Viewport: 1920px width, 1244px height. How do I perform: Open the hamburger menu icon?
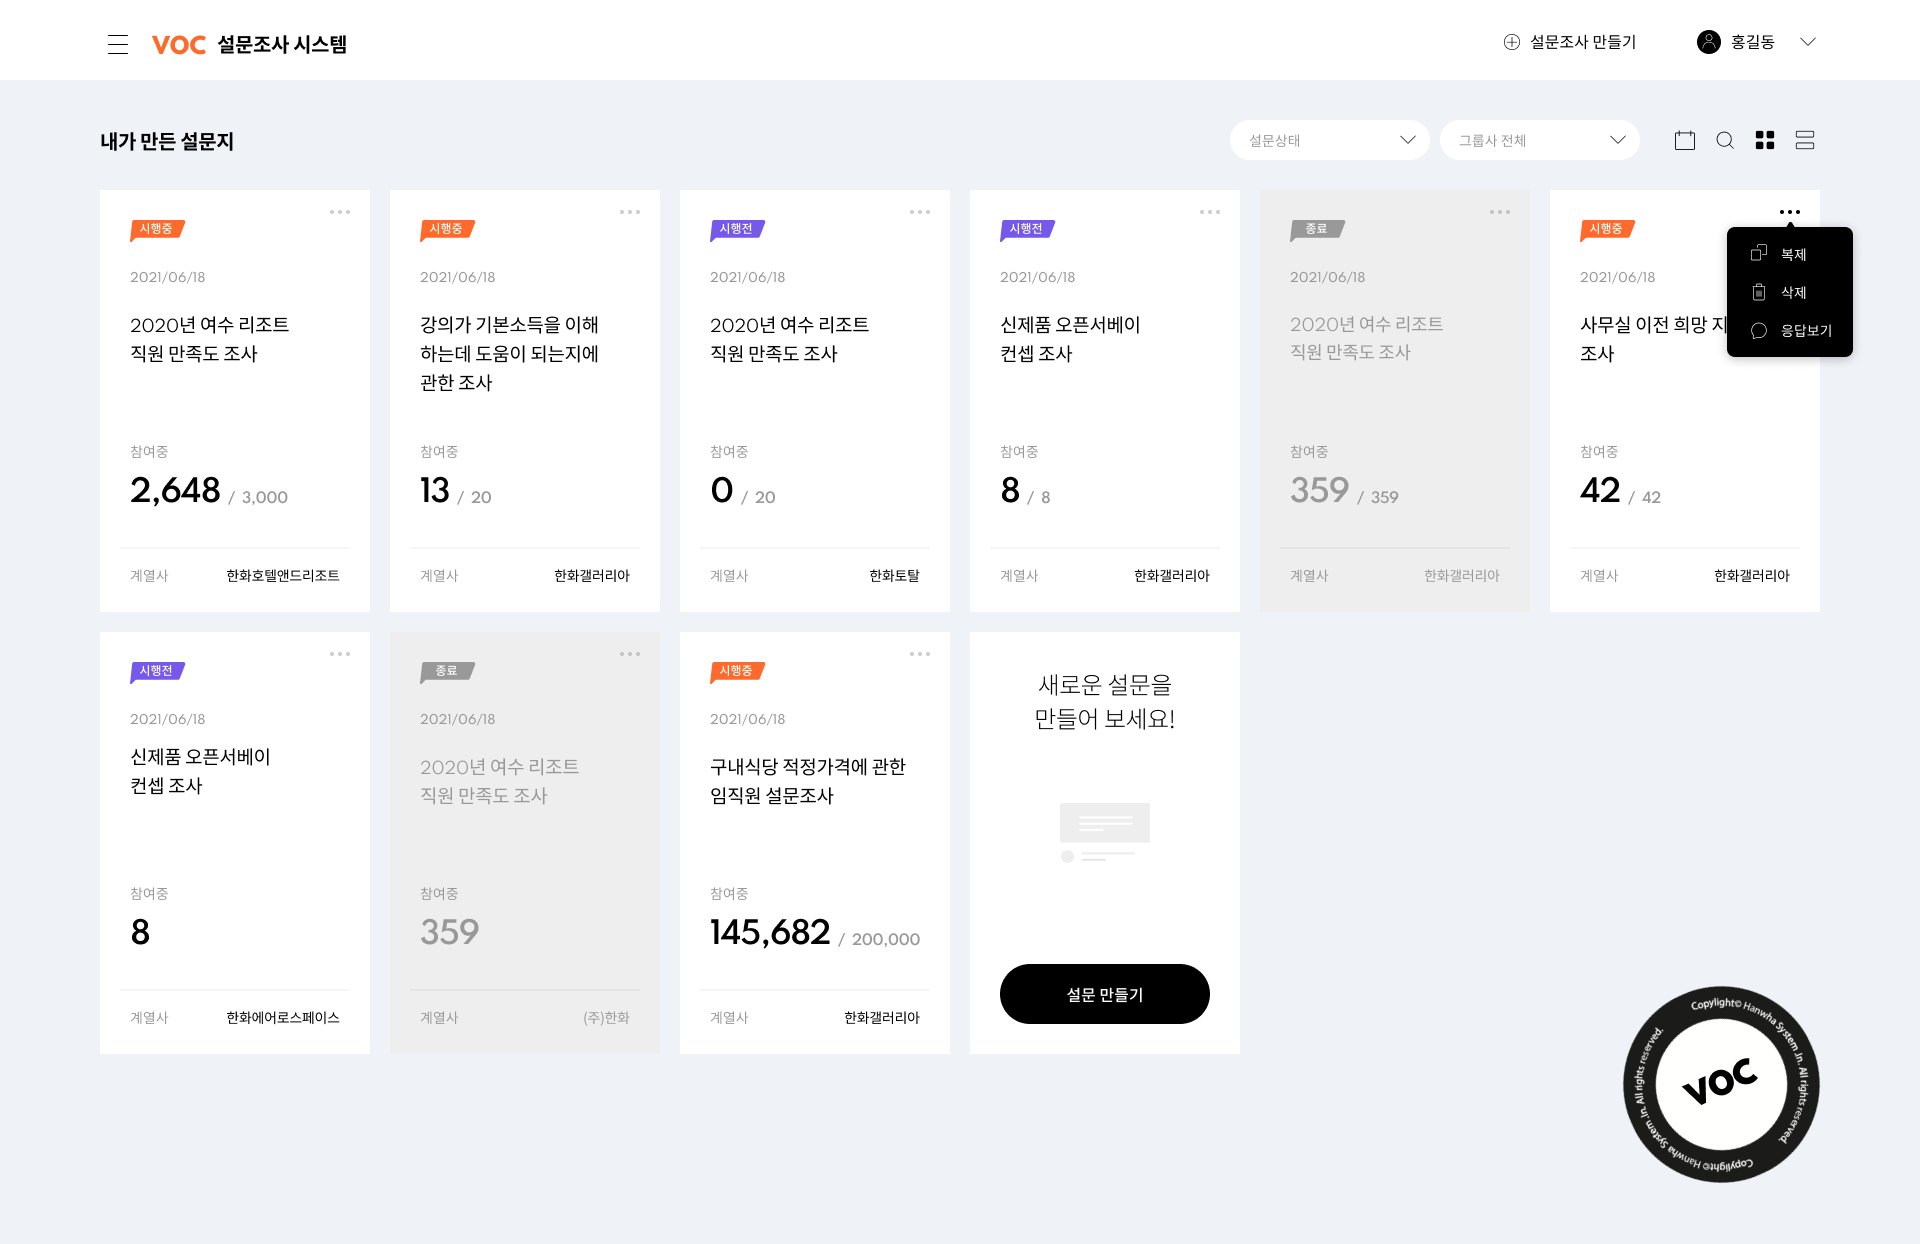(x=118, y=44)
